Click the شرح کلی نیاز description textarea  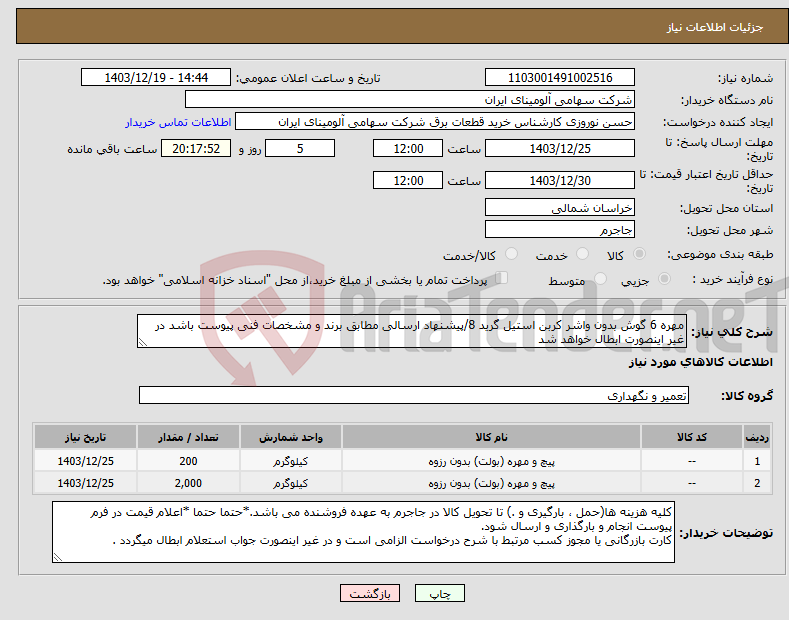pos(412,331)
